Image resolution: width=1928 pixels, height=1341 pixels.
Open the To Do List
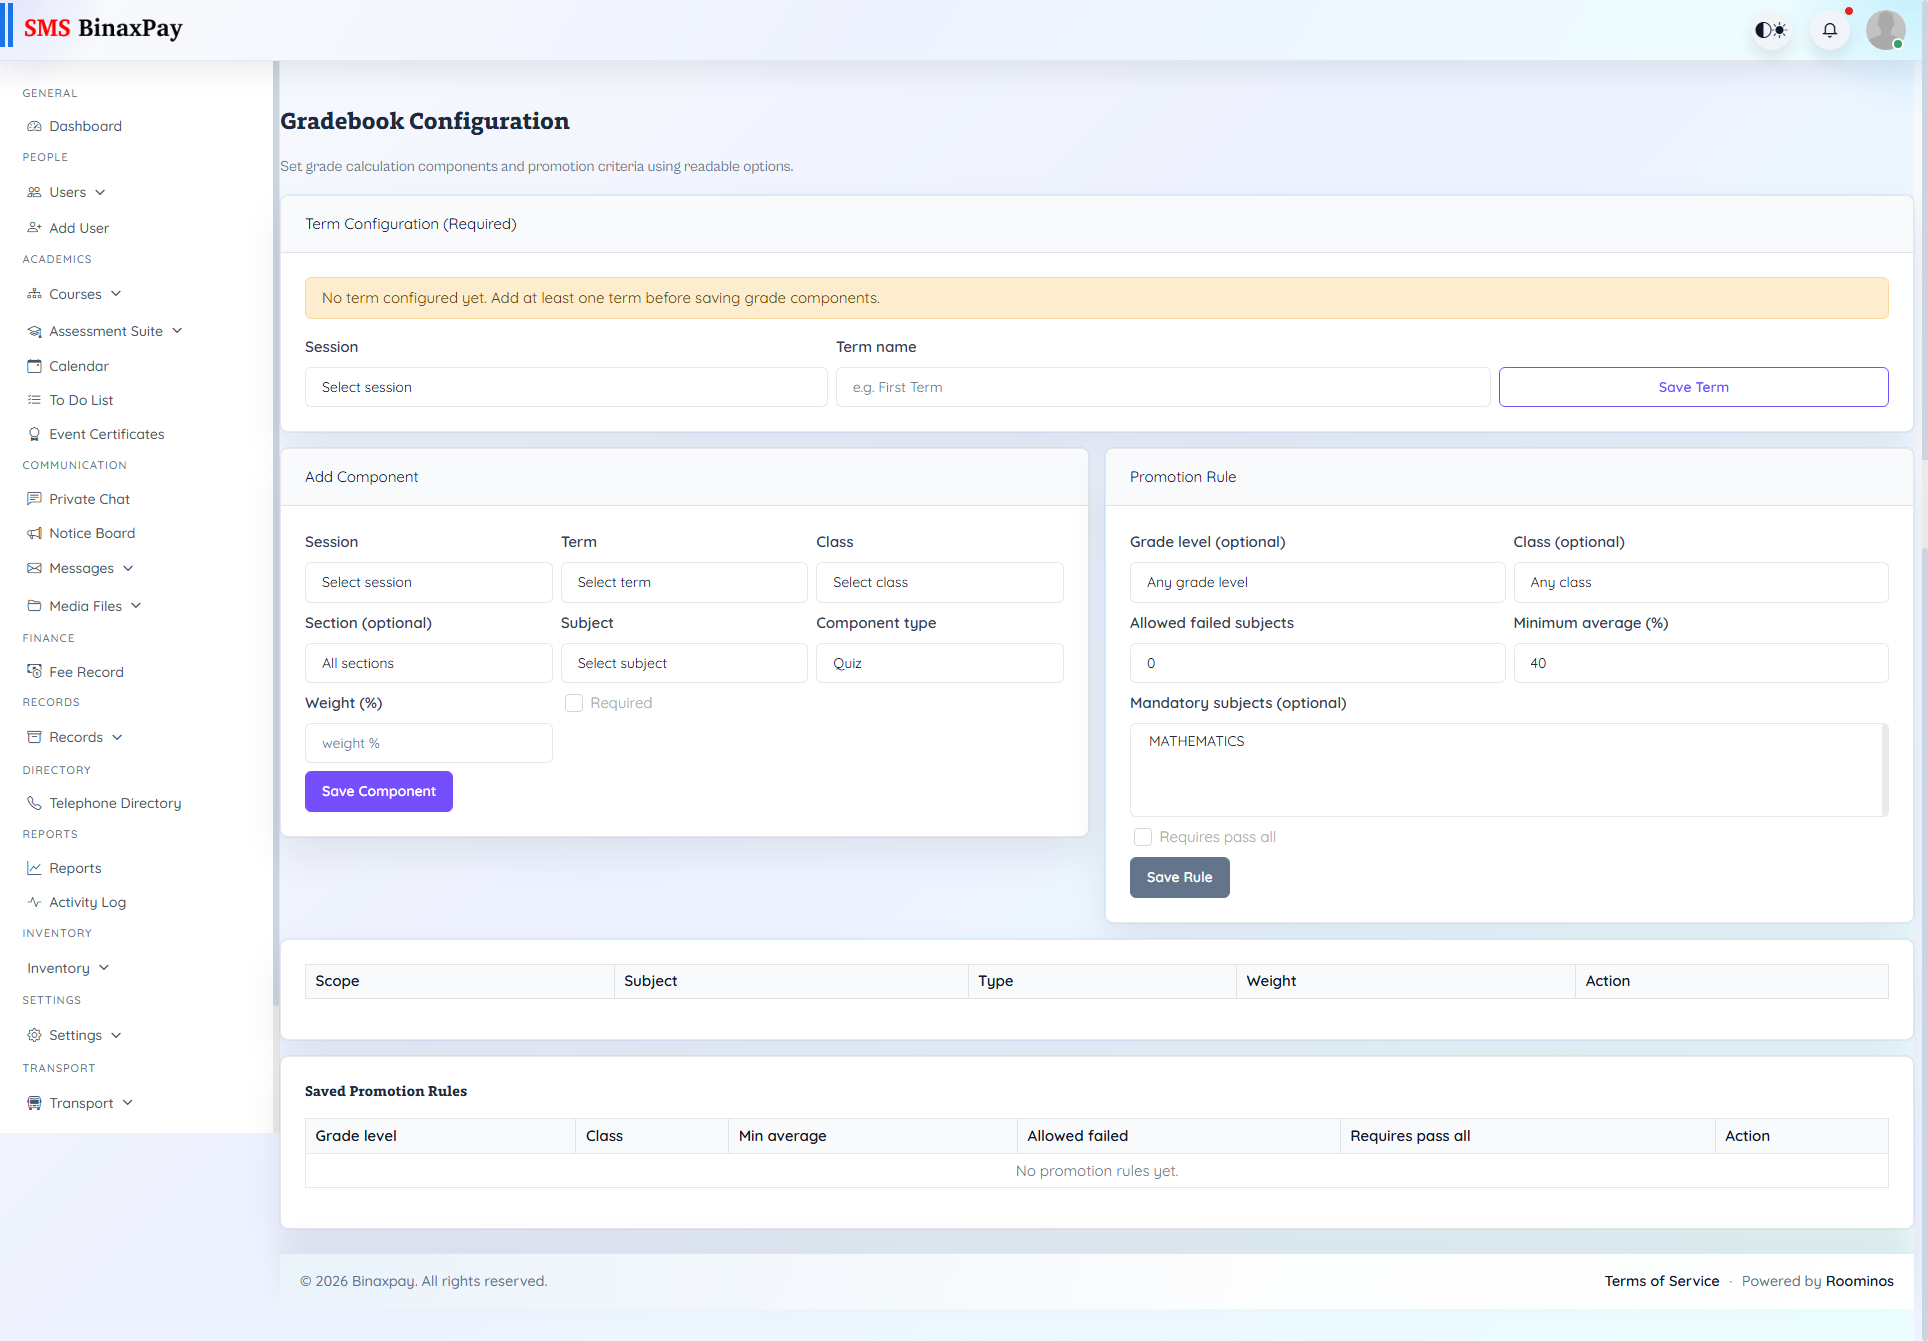[80, 399]
